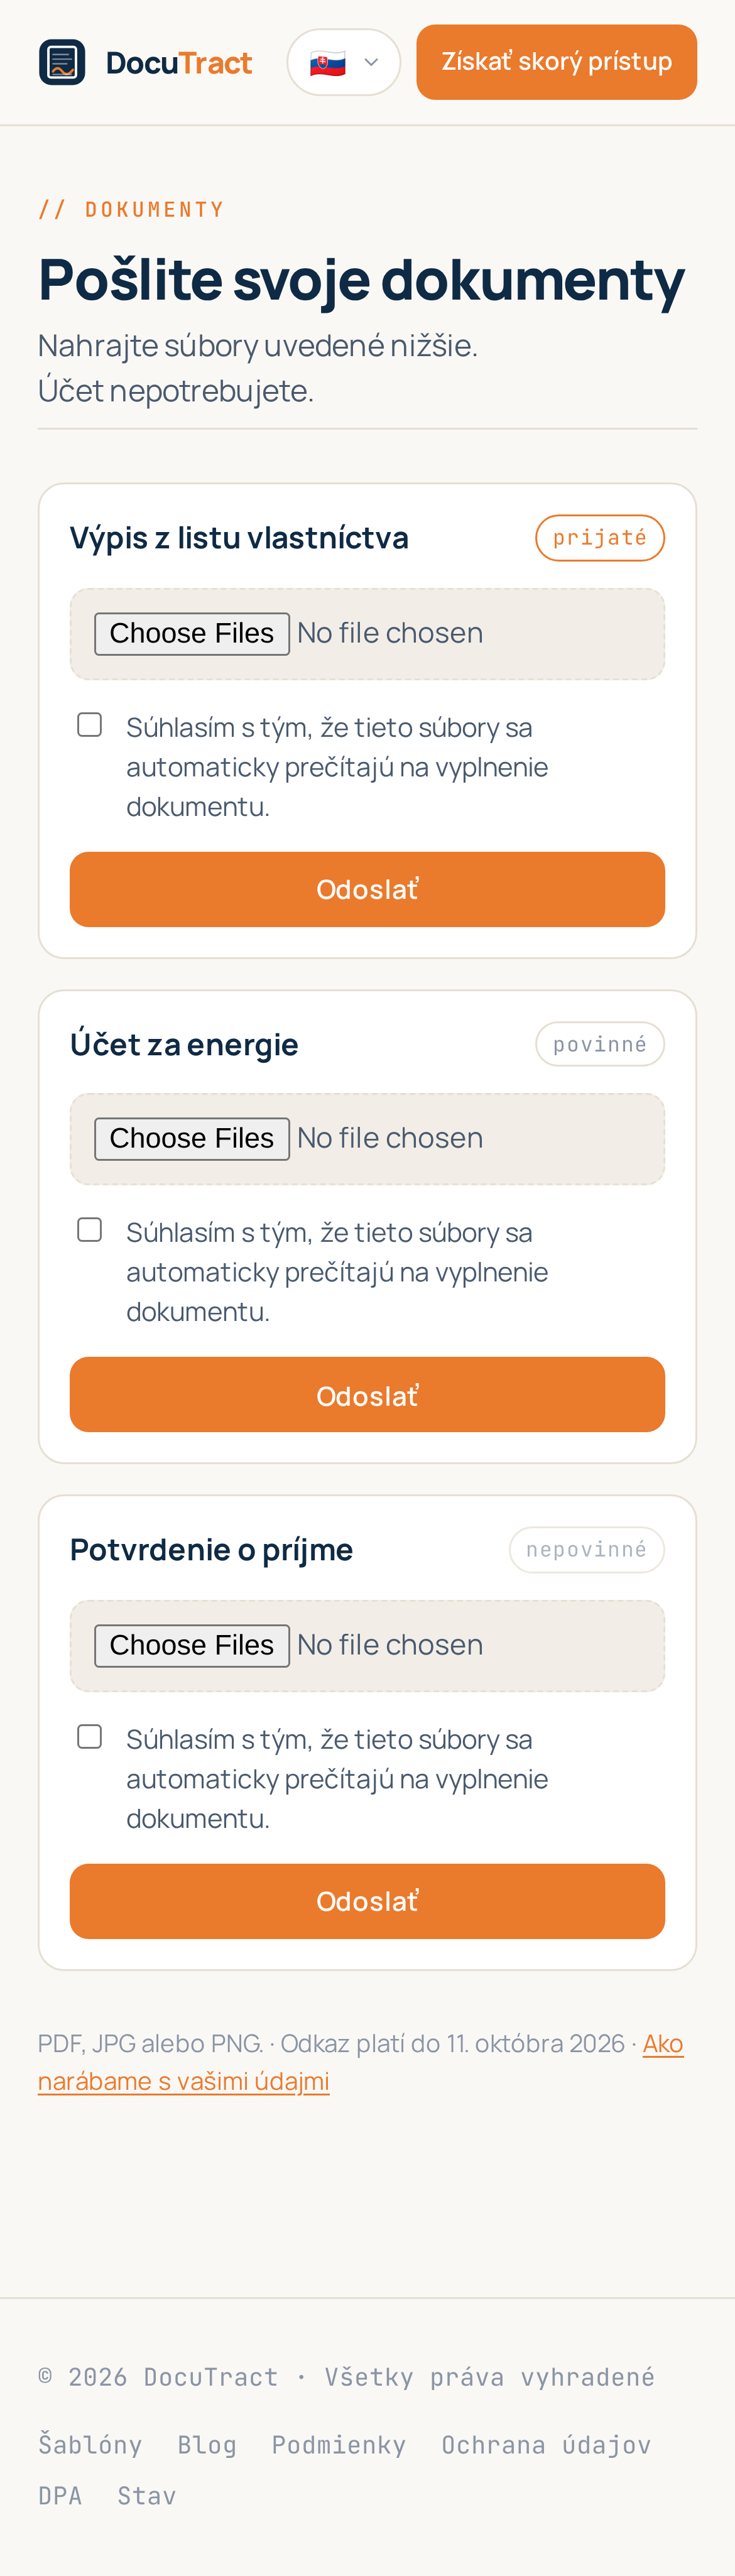Viewport: 735px width, 2576px height.
Task: Open Ako narábame s vašimi údajmi link
Action: pyautogui.click(x=361, y=2062)
